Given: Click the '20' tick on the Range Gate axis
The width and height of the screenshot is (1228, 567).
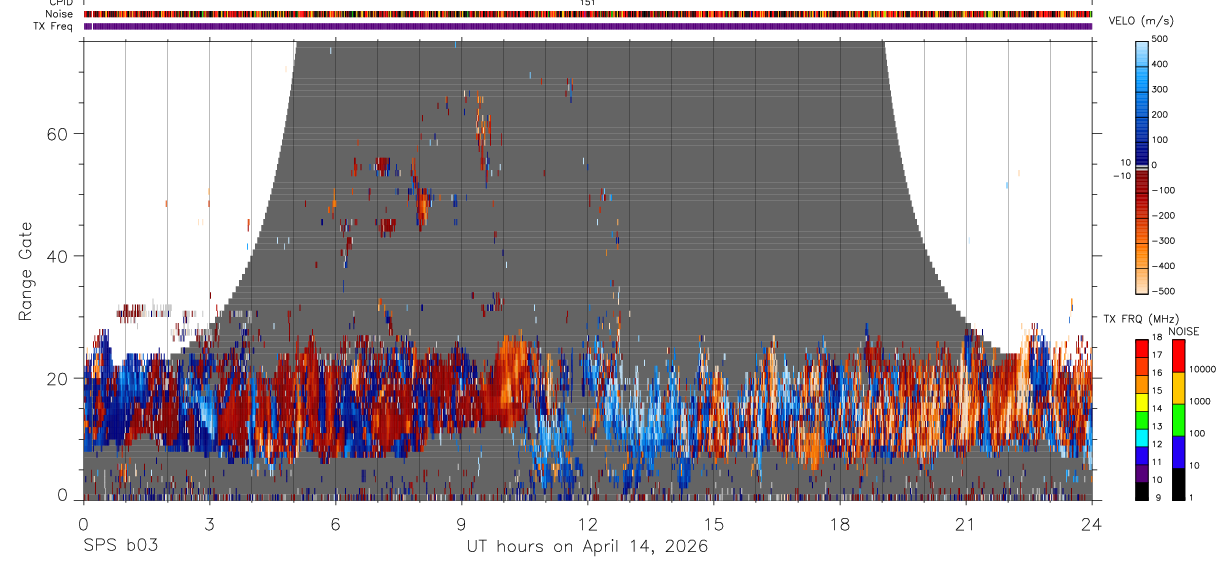Looking at the screenshot, I should point(58,378).
